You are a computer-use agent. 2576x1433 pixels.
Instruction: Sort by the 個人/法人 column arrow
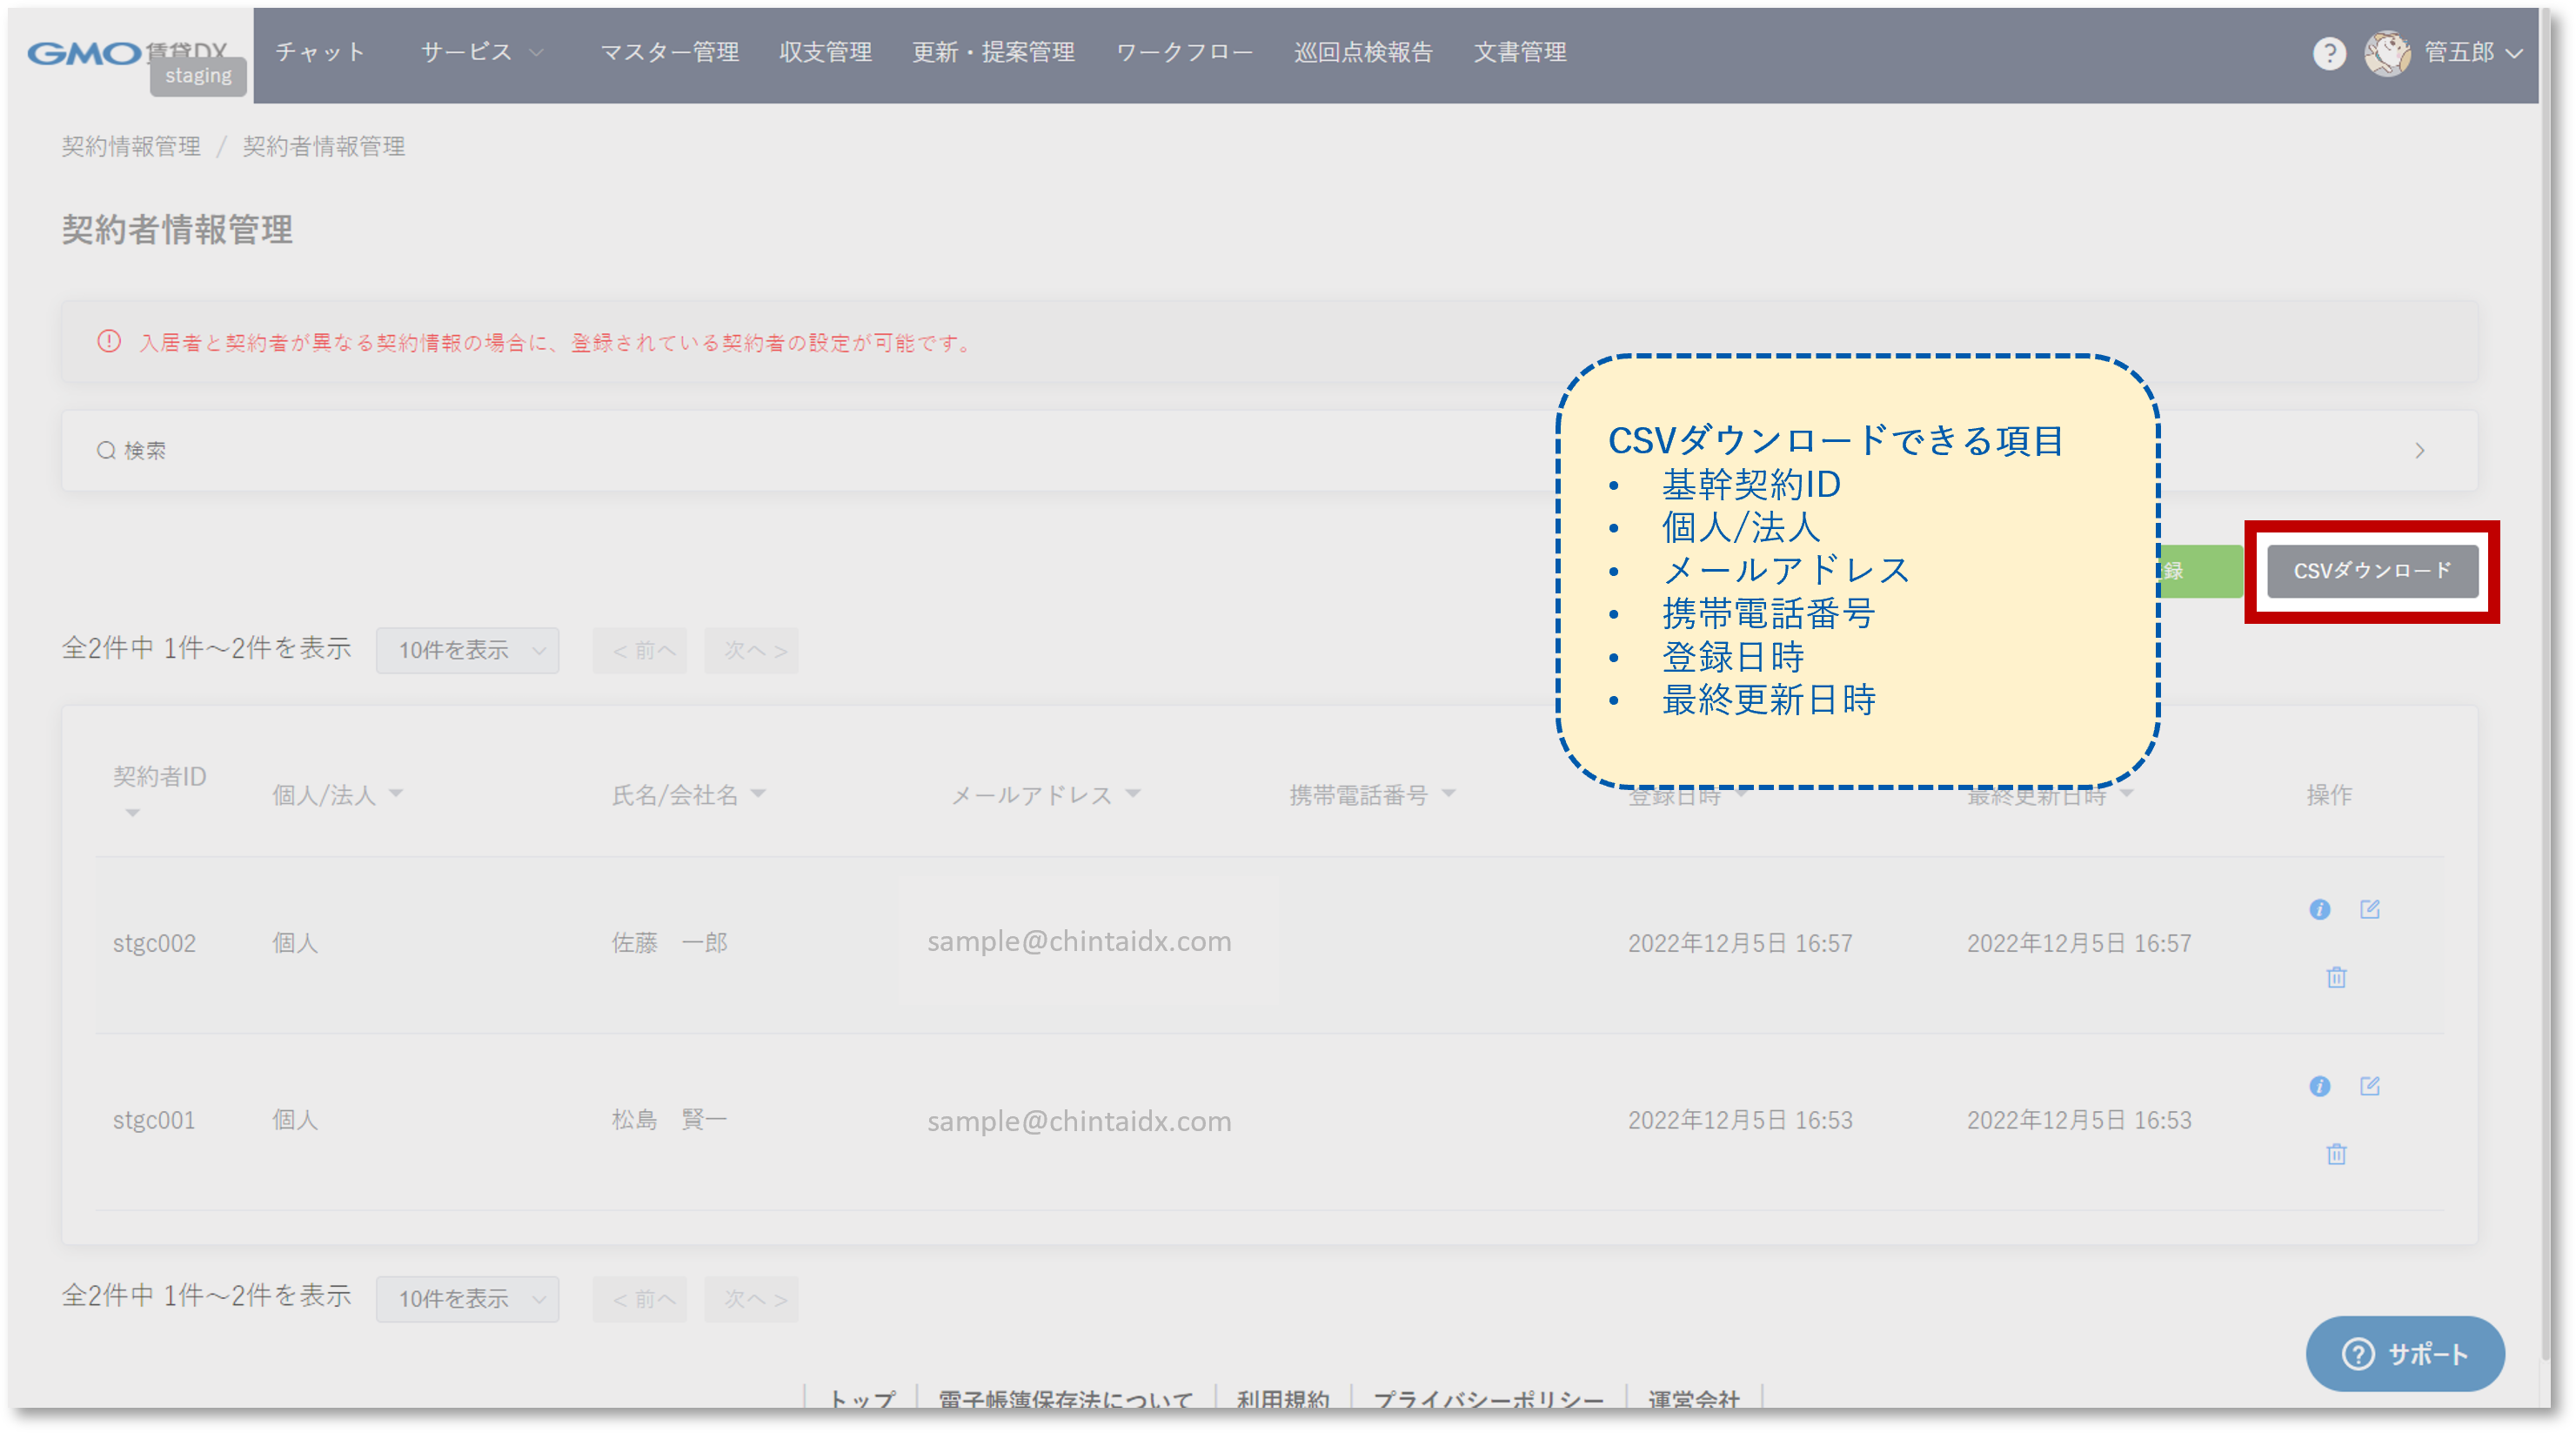click(396, 793)
